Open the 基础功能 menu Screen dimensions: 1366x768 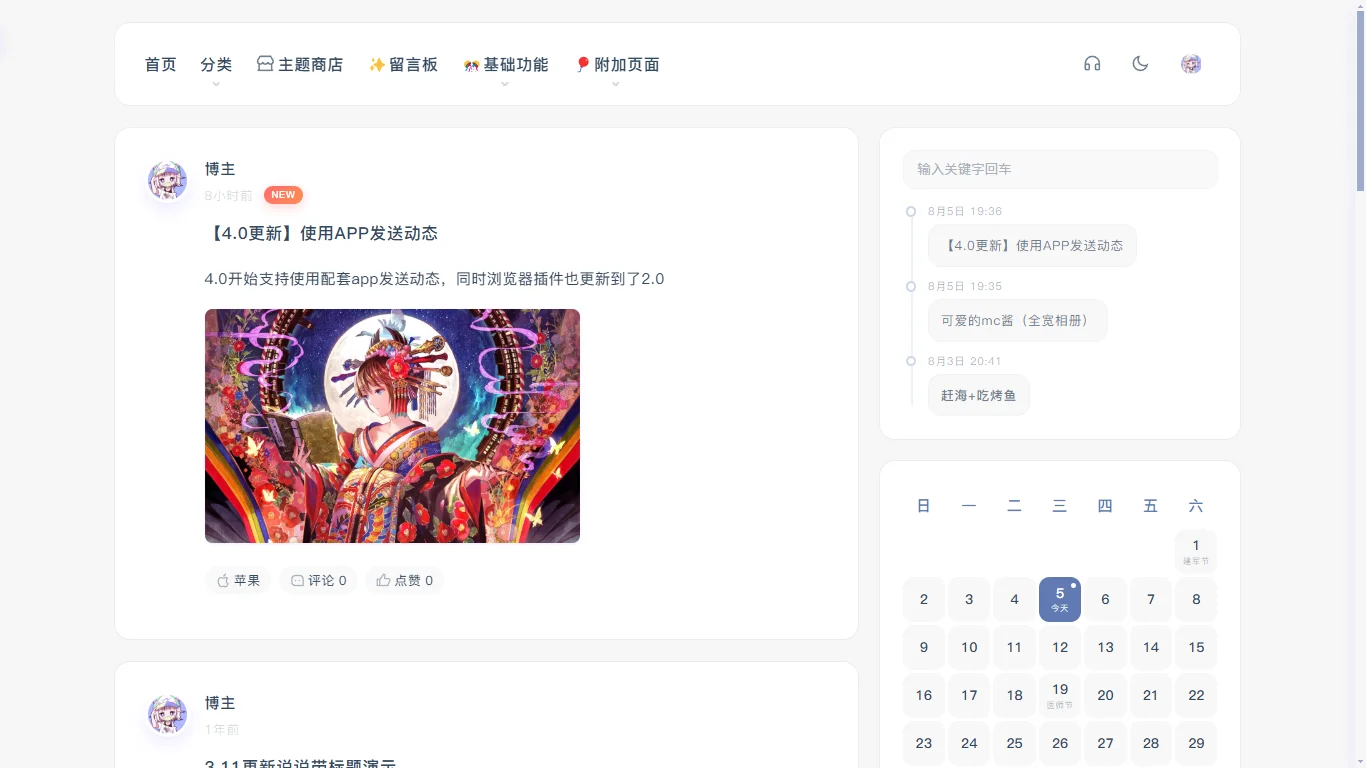[506, 65]
